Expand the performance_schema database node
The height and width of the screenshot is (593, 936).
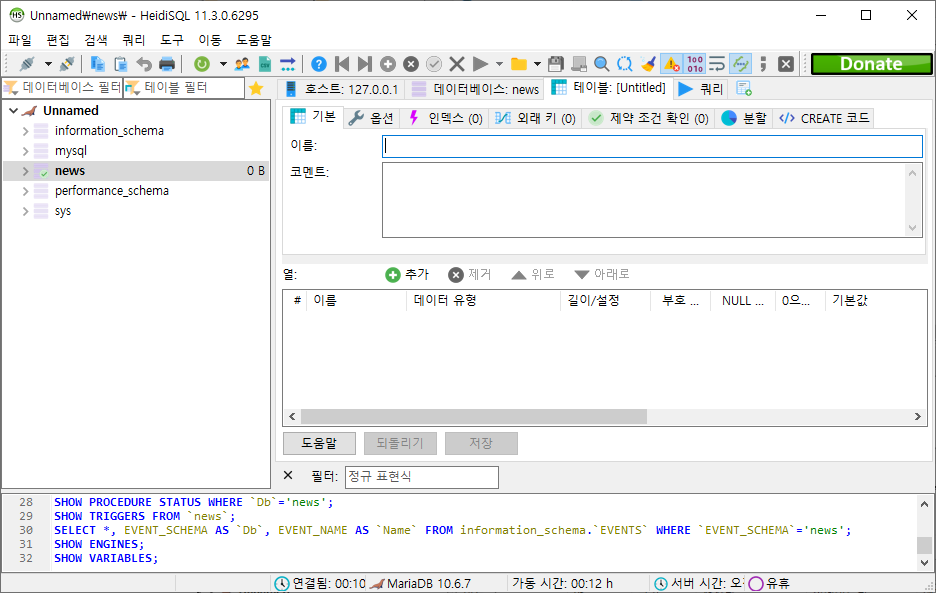point(25,191)
